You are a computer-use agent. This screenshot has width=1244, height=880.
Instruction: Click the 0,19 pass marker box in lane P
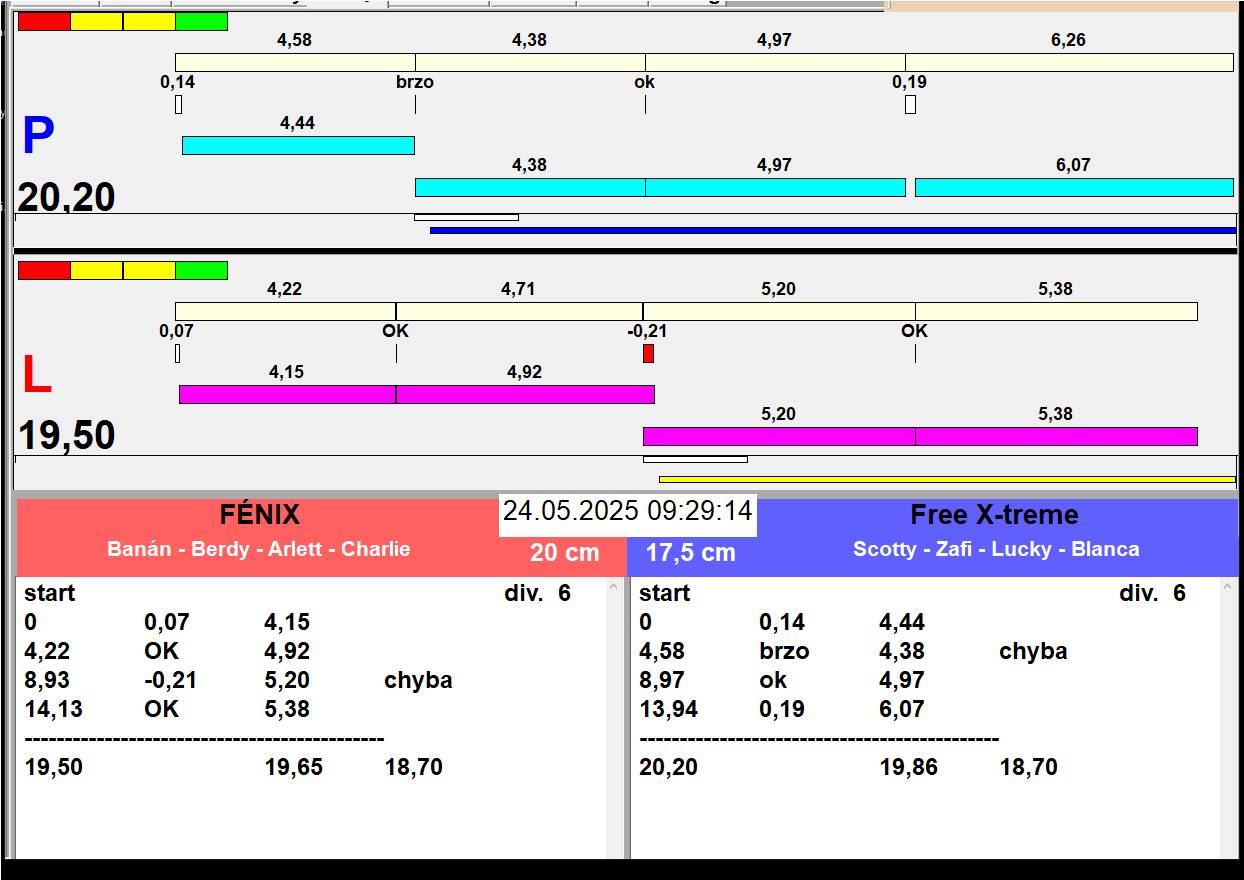tap(910, 104)
